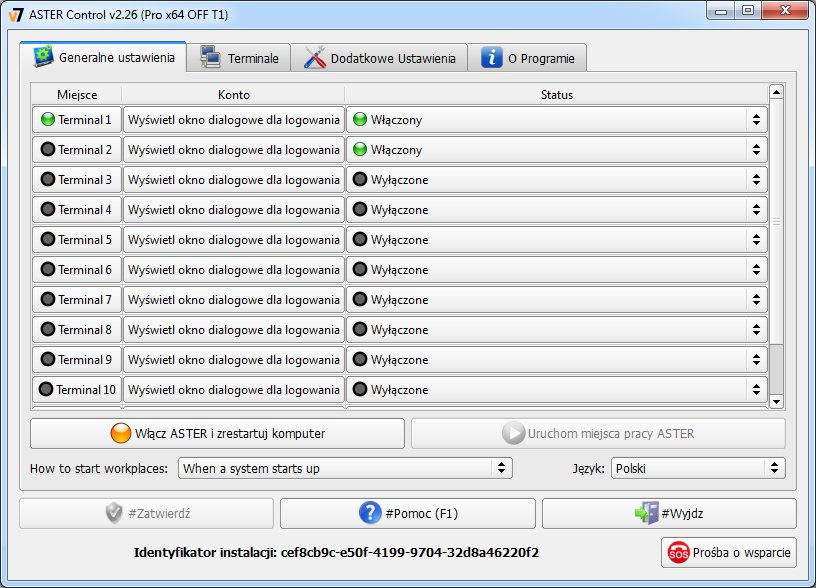Expand the Status dropdown for Terminal 5
This screenshot has width=816, height=588.
pyautogui.click(x=557, y=240)
